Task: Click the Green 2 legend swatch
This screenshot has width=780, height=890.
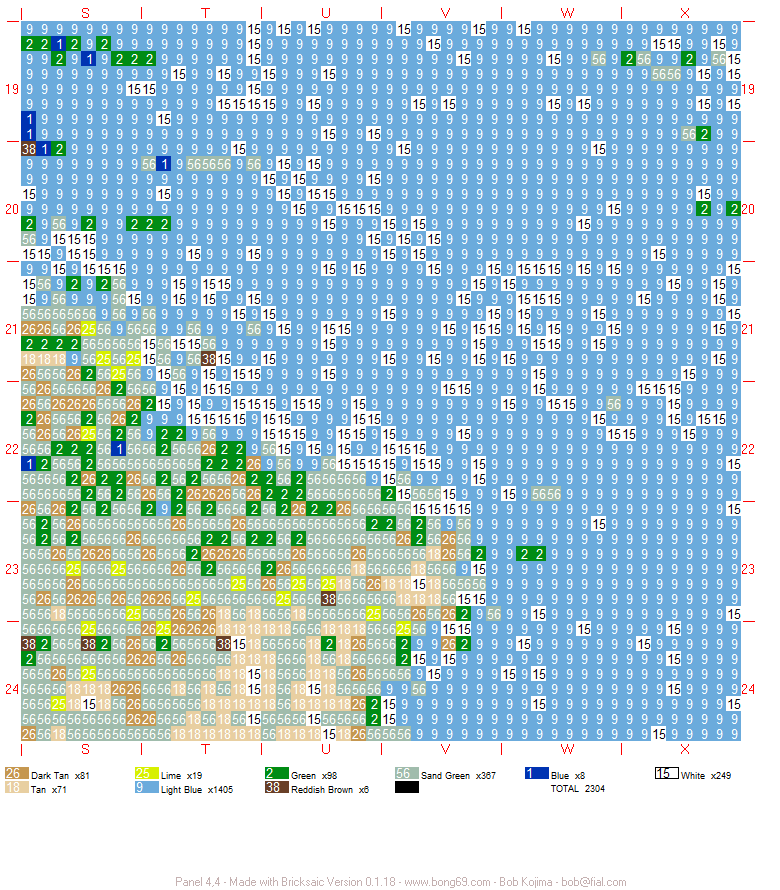Action: 276,773
